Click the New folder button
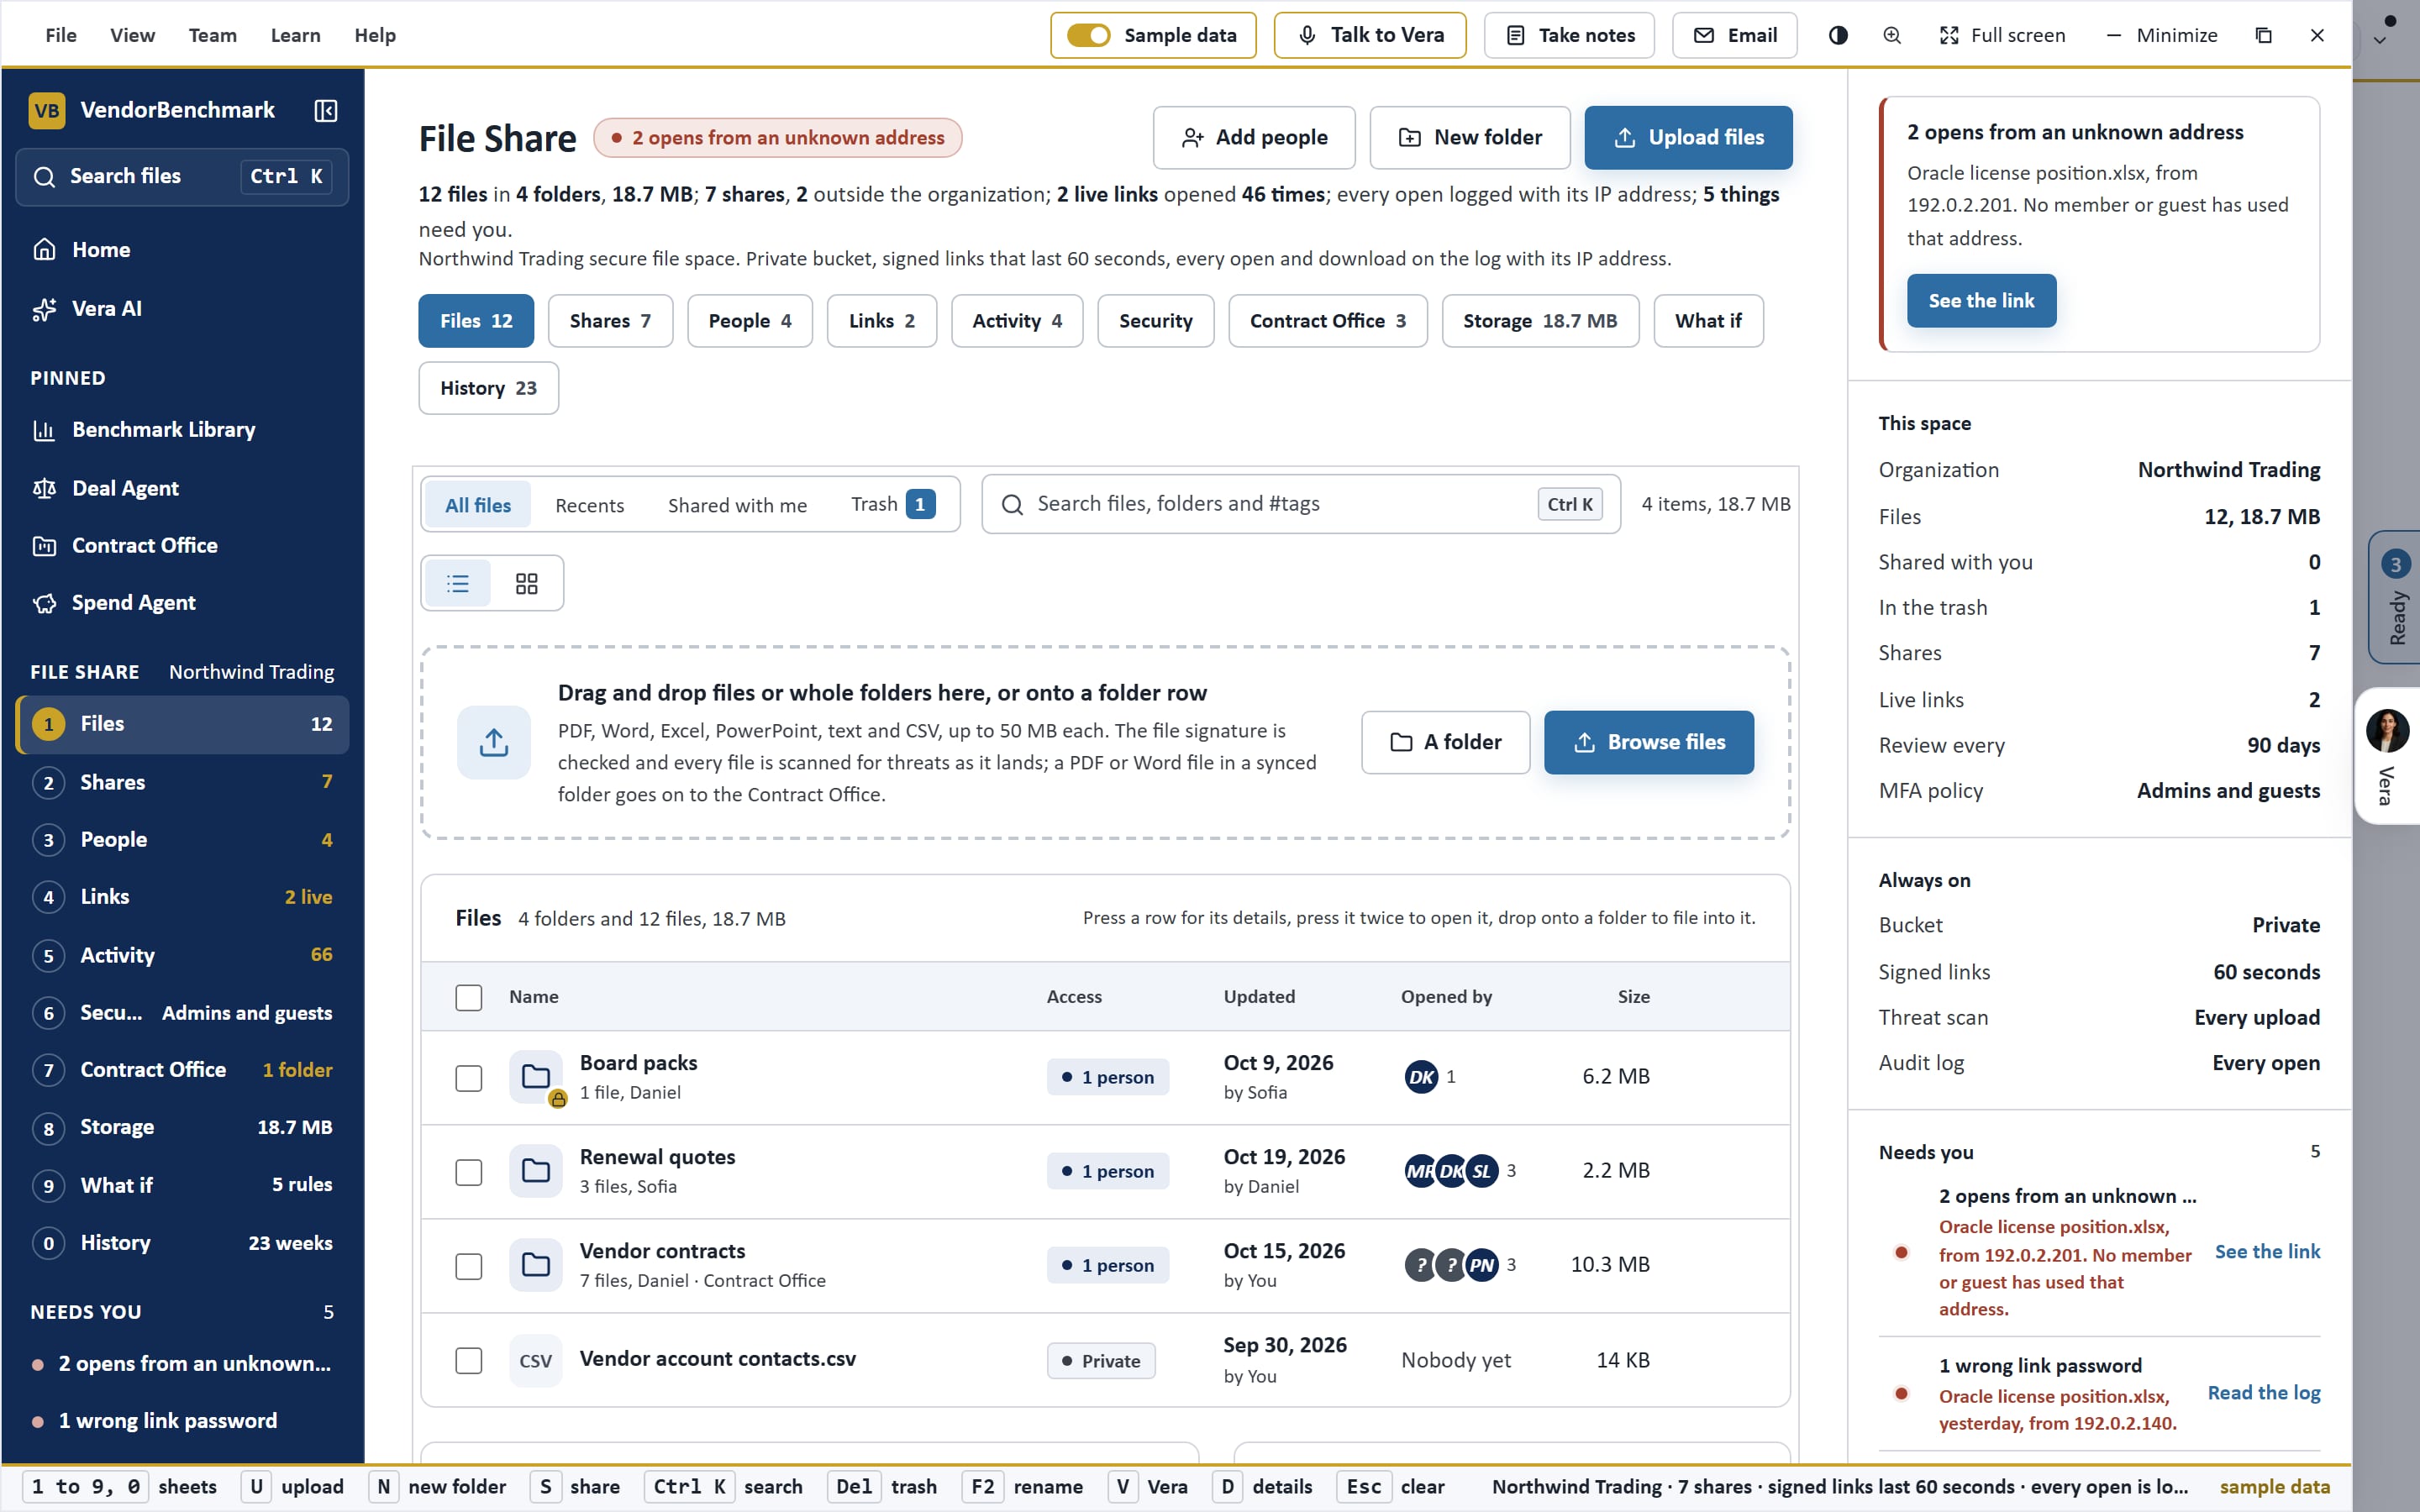2420x1512 pixels. (1470, 138)
